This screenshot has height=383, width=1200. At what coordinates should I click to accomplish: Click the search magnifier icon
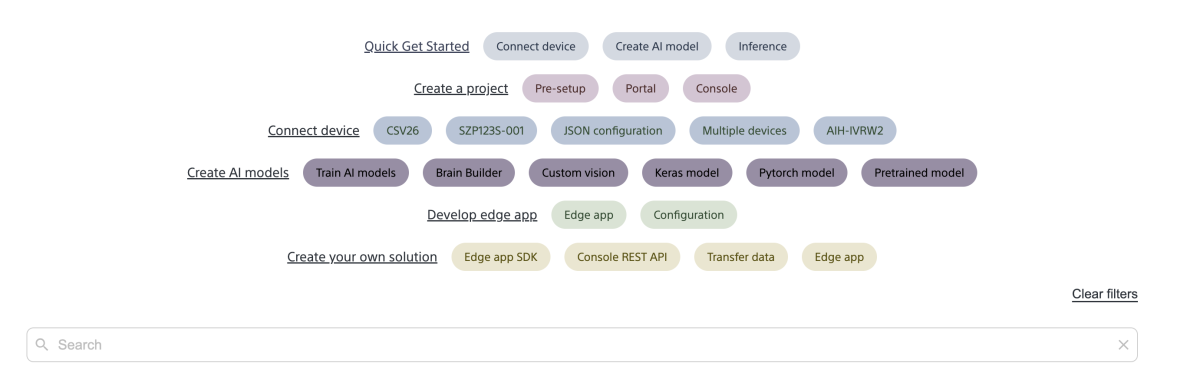tap(42, 345)
